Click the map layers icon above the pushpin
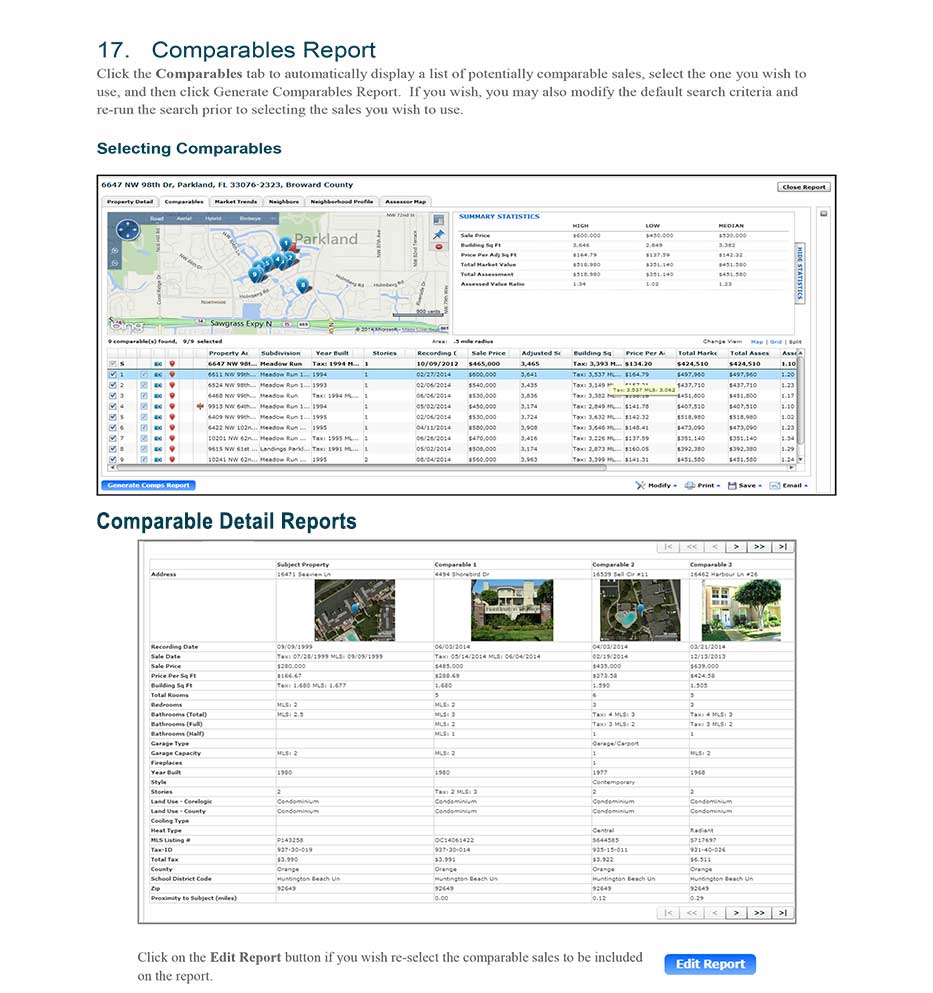 (x=438, y=220)
